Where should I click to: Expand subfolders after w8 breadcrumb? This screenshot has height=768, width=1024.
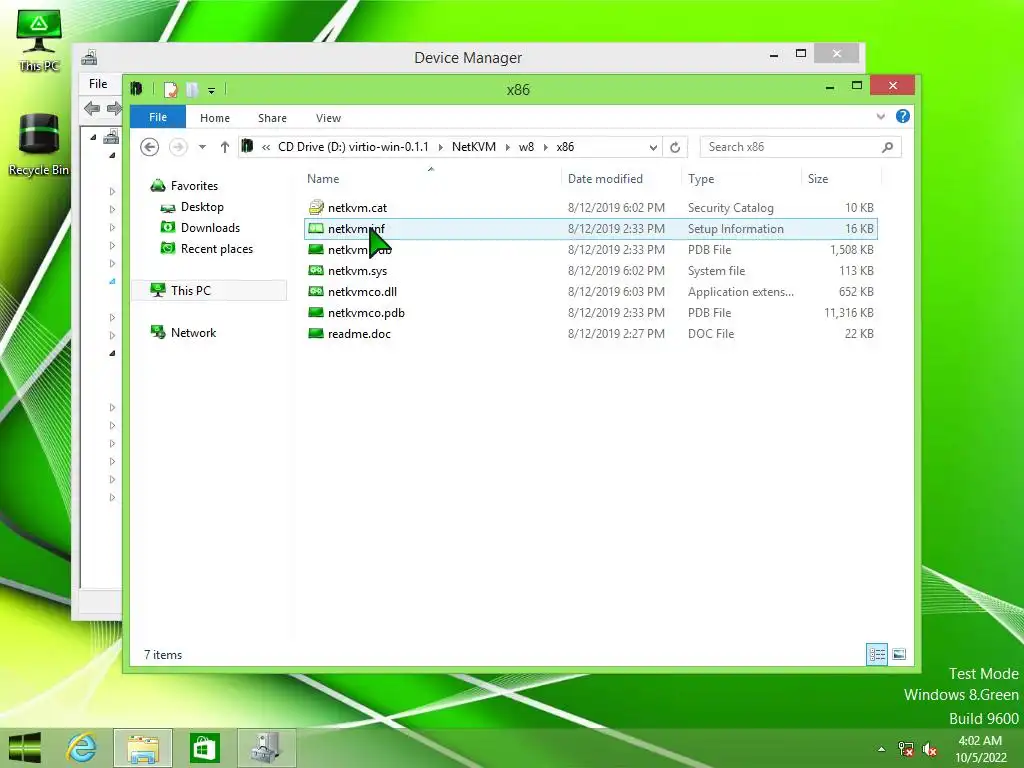(545, 147)
